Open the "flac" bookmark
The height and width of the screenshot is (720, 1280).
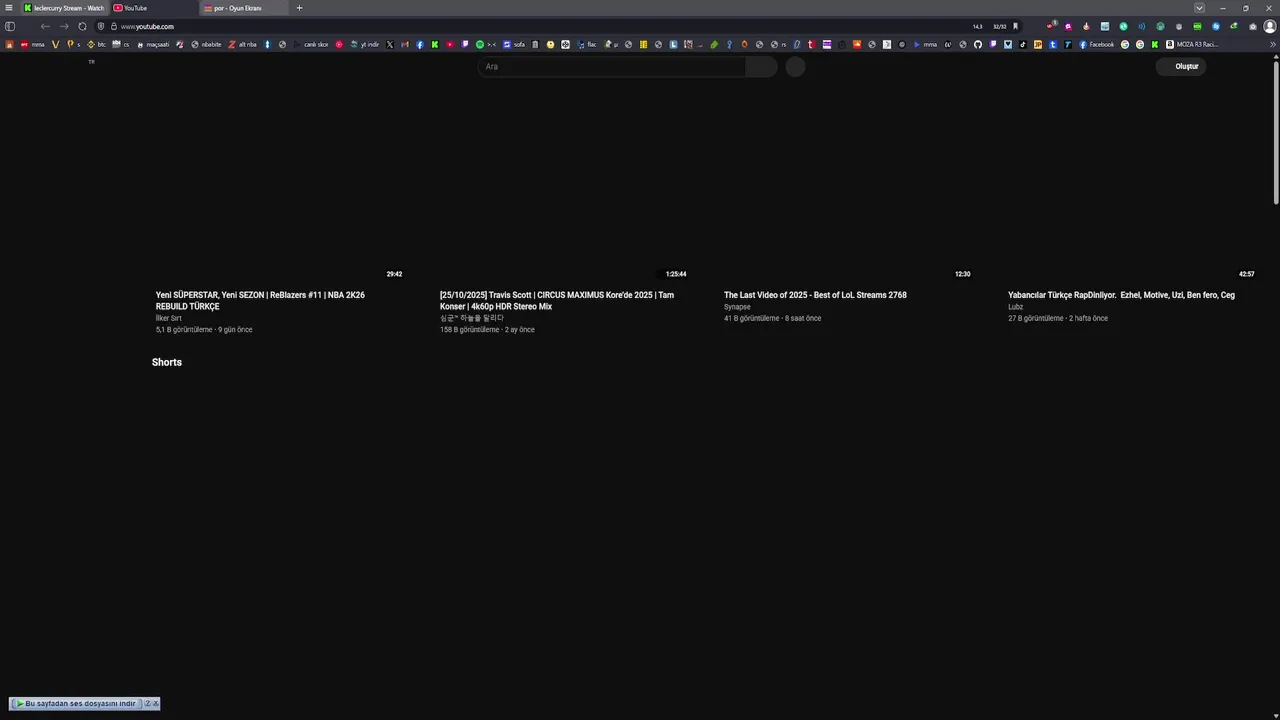(587, 44)
